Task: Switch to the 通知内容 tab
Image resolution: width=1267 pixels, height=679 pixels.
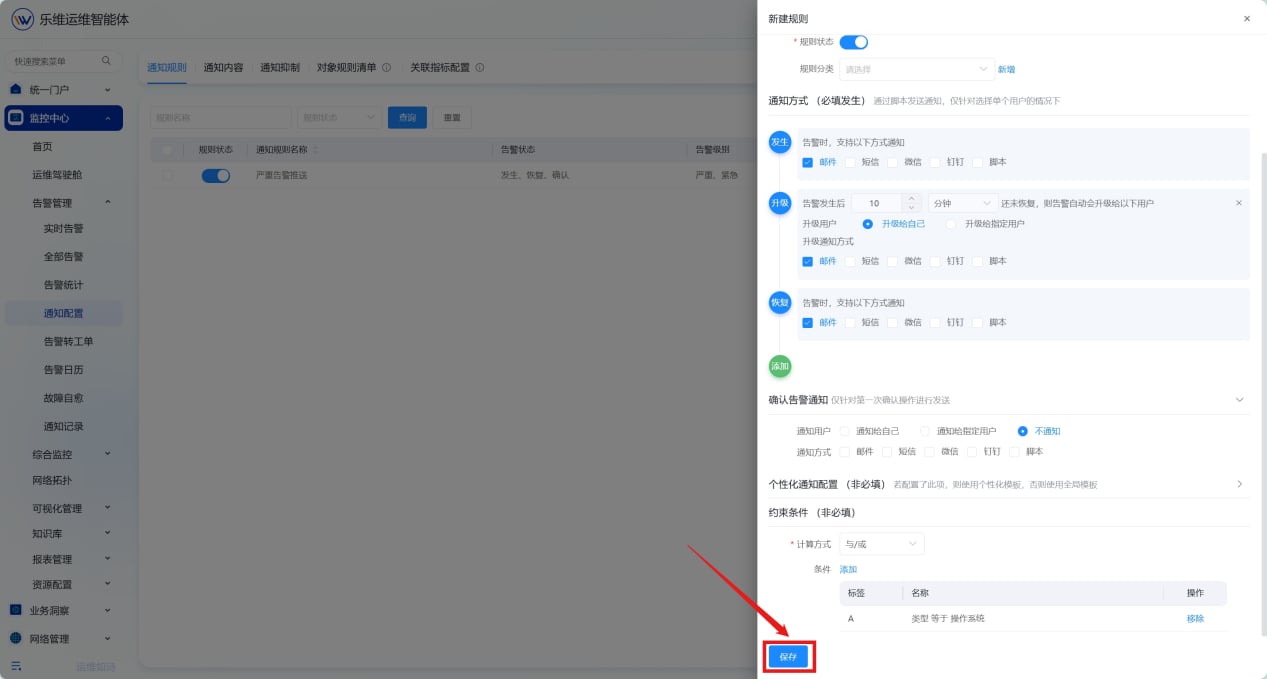Action: (223, 68)
